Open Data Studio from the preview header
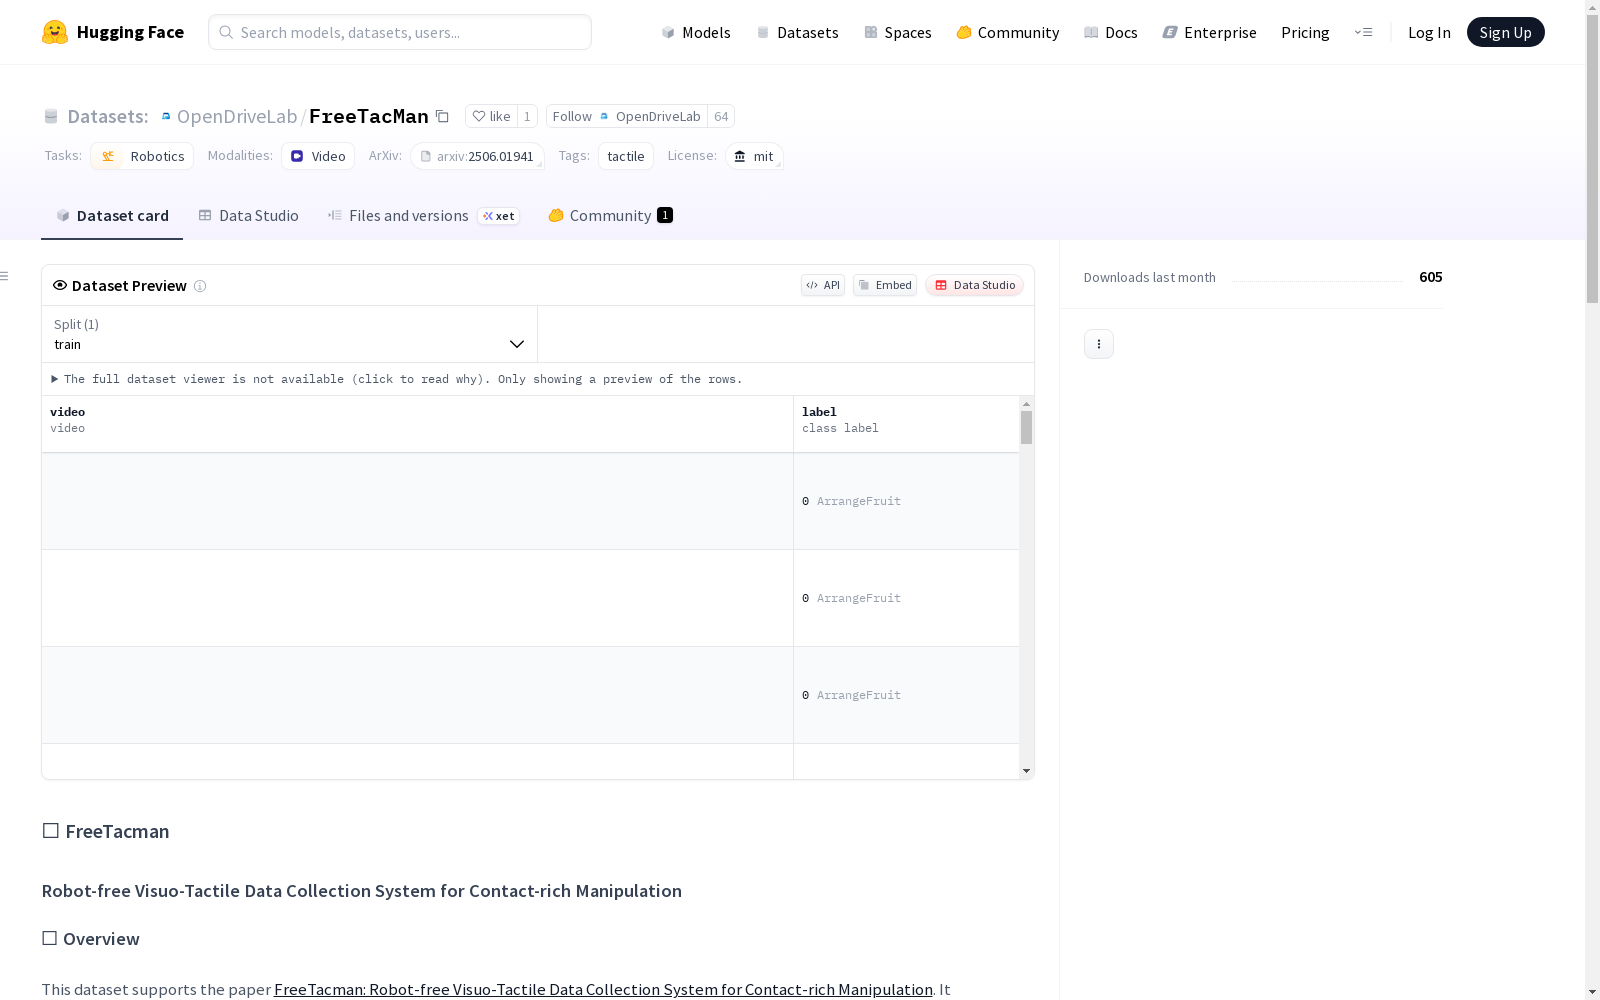This screenshot has width=1600, height=1000. [x=975, y=285]
